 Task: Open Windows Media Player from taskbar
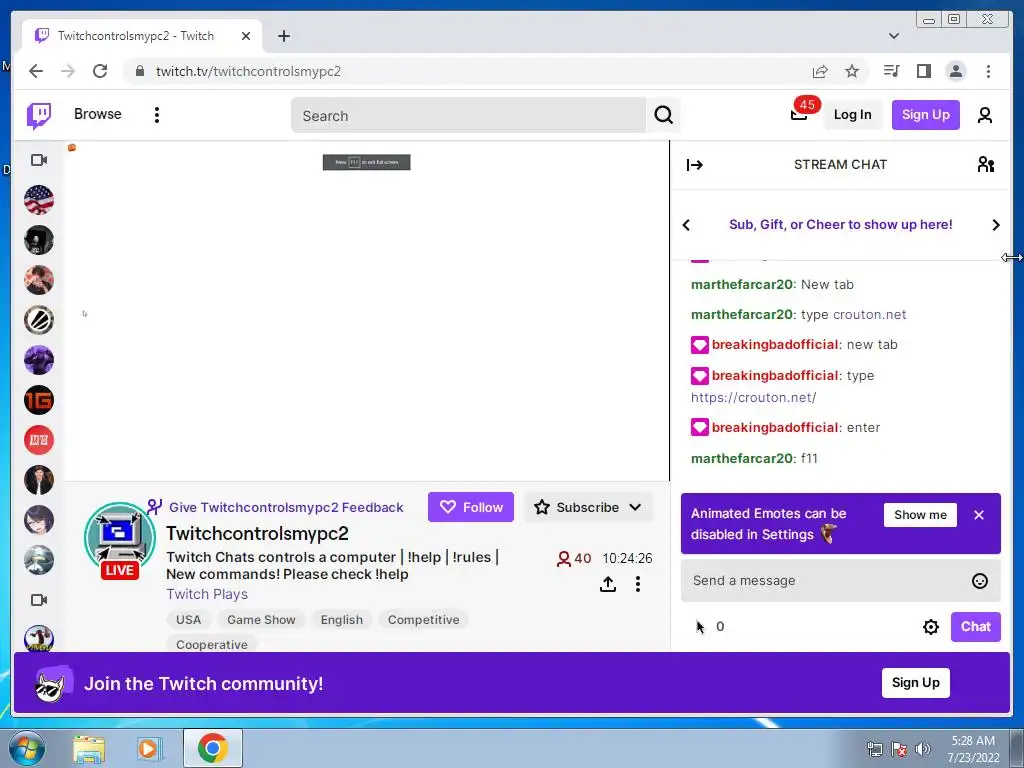coord(149,748)
